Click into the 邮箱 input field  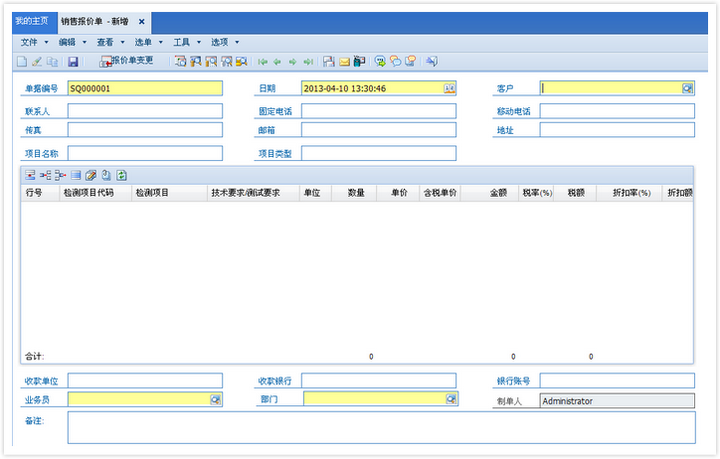click(x=379, y=130)
